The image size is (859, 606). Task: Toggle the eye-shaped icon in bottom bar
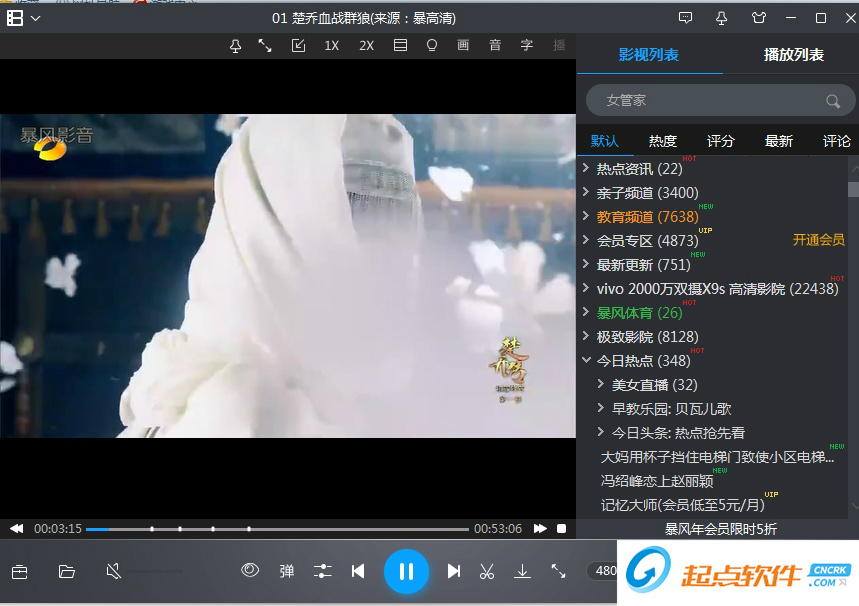[x=250, y=570]
